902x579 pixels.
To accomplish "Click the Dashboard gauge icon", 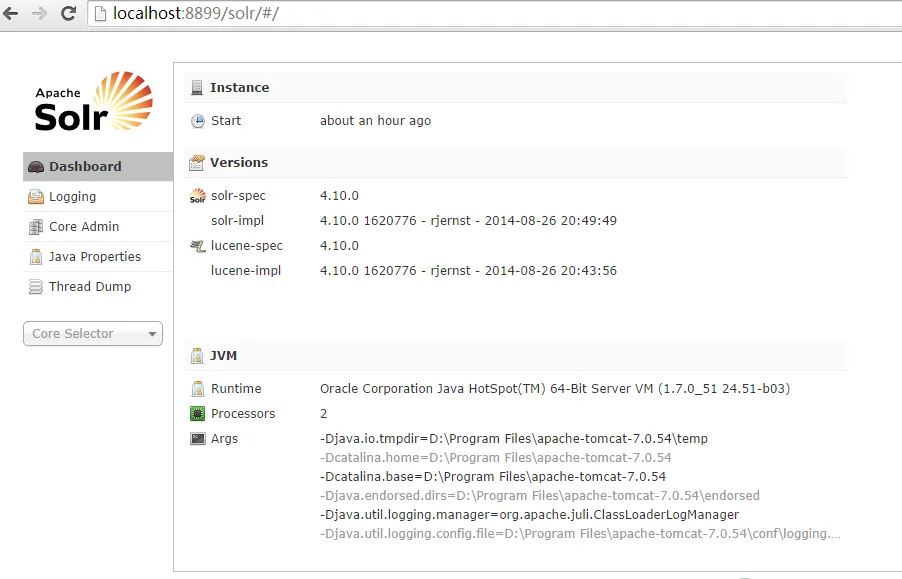I will [x=36, y=167].
